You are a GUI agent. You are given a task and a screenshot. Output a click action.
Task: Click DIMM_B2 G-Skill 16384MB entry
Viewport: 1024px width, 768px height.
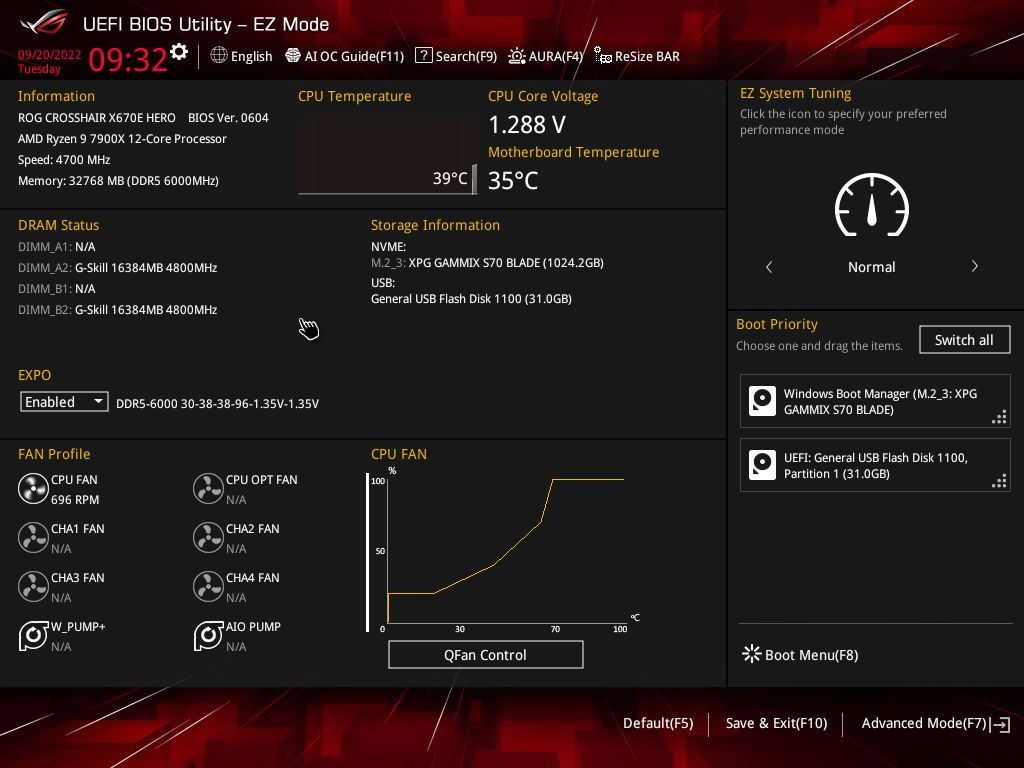click(118, 310)
